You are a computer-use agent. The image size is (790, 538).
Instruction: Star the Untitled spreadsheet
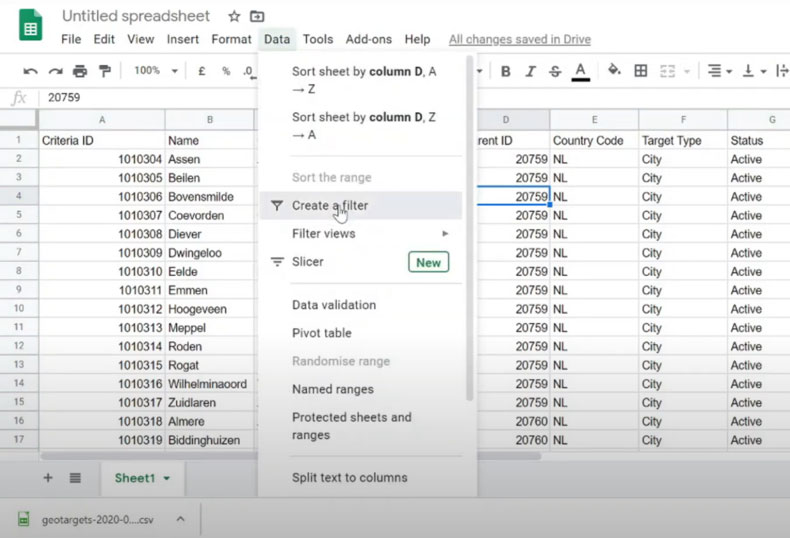(234, 16)
